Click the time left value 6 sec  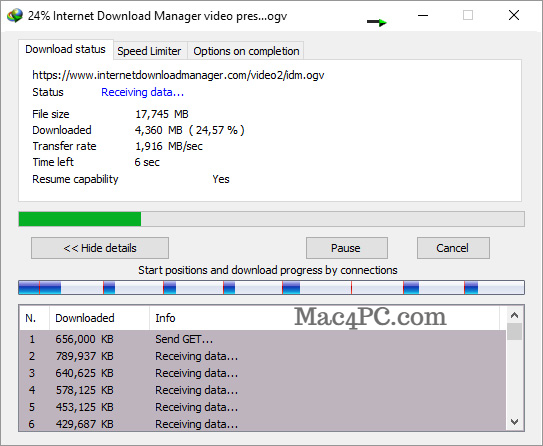(x=147, y=162)
